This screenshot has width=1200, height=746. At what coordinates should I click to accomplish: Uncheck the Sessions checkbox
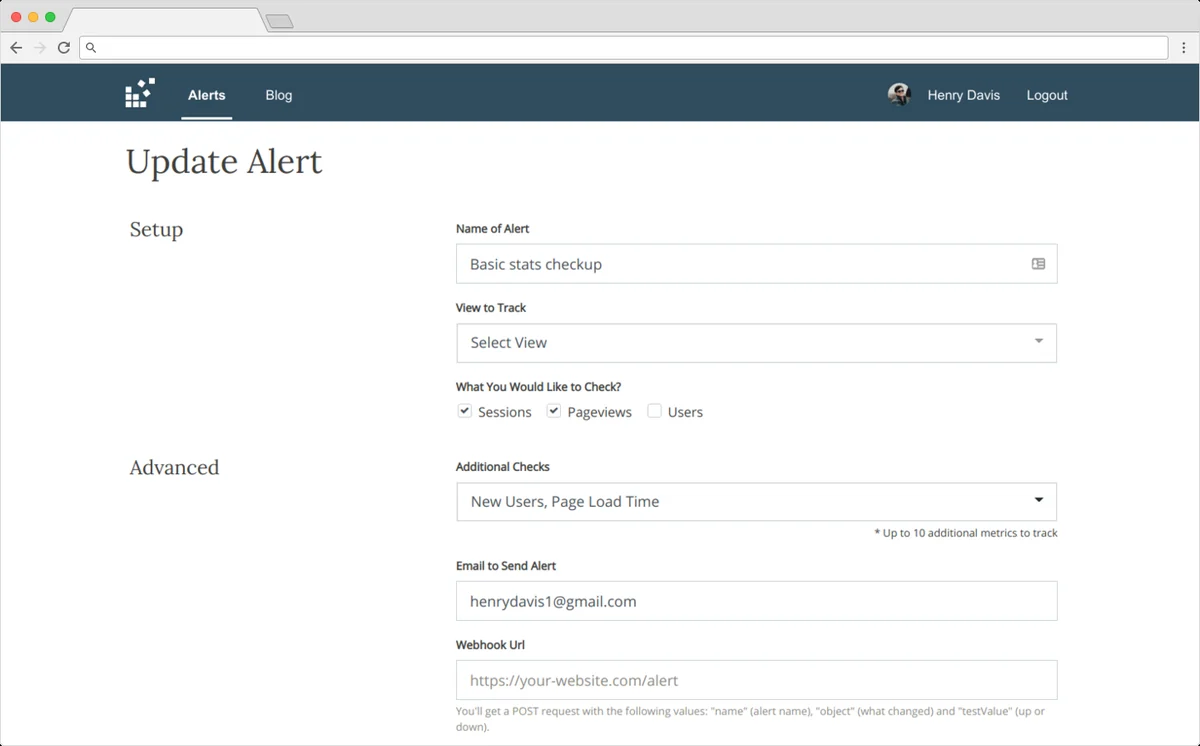[x=465, y=411]
